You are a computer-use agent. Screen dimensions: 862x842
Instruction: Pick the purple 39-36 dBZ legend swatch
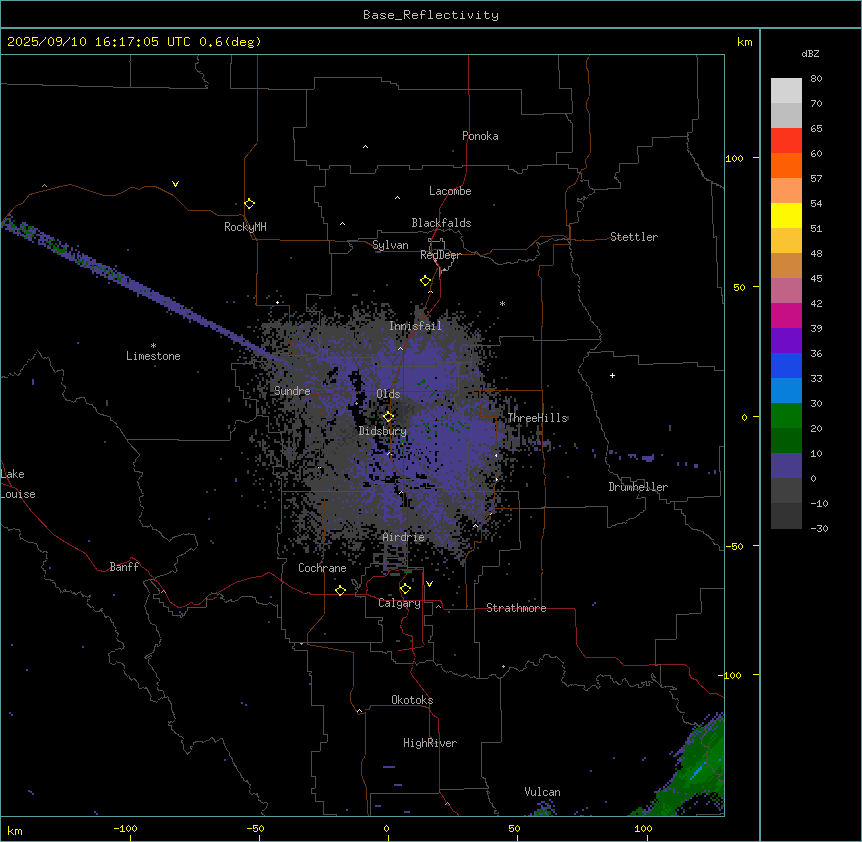tap(786, 341)
